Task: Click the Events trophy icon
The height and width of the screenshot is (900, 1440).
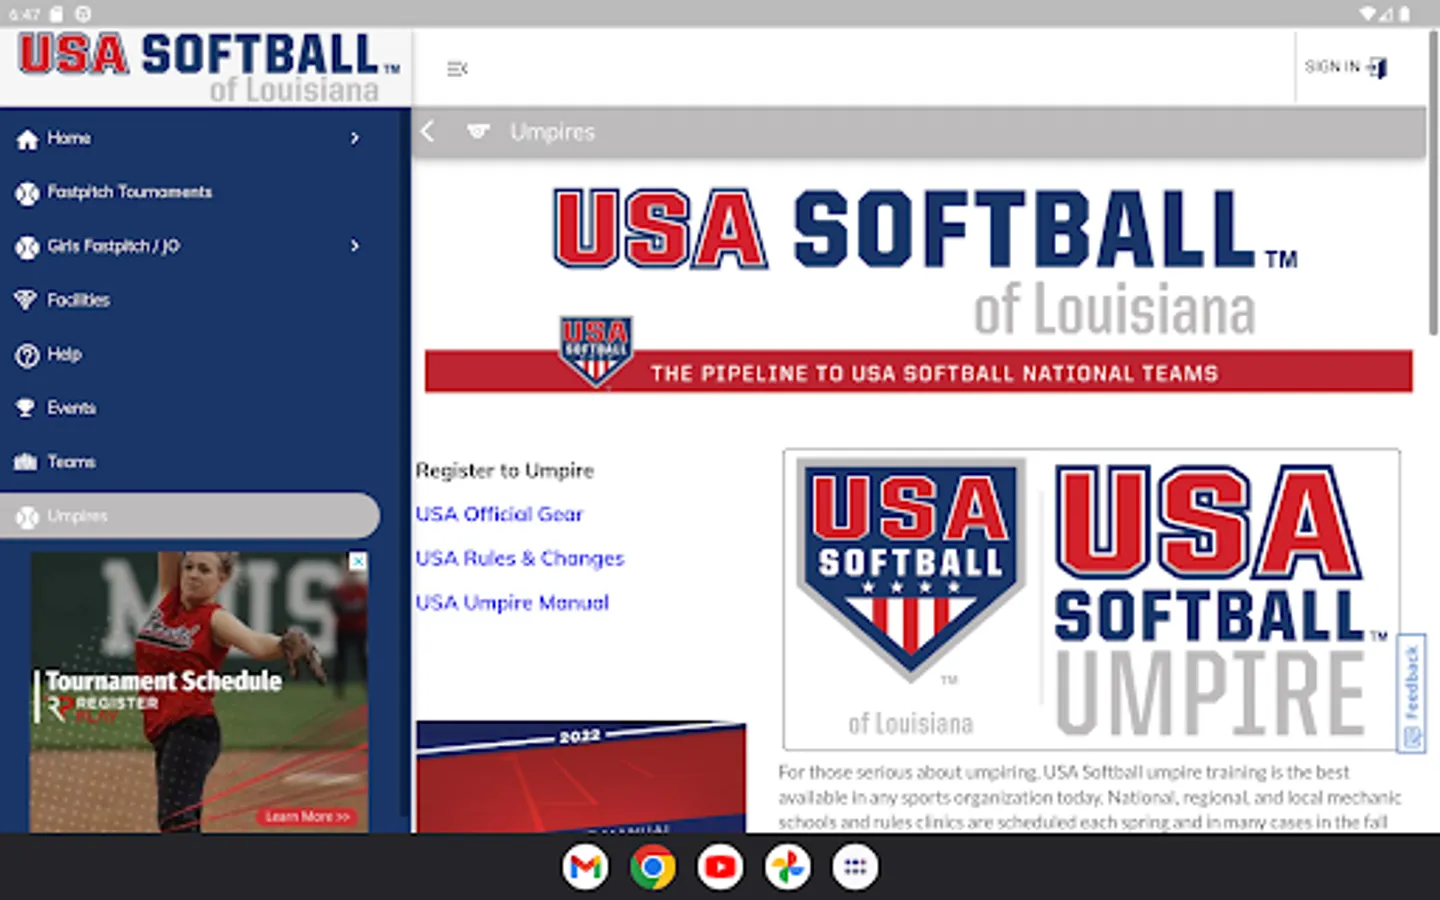Action: [27, 408]
